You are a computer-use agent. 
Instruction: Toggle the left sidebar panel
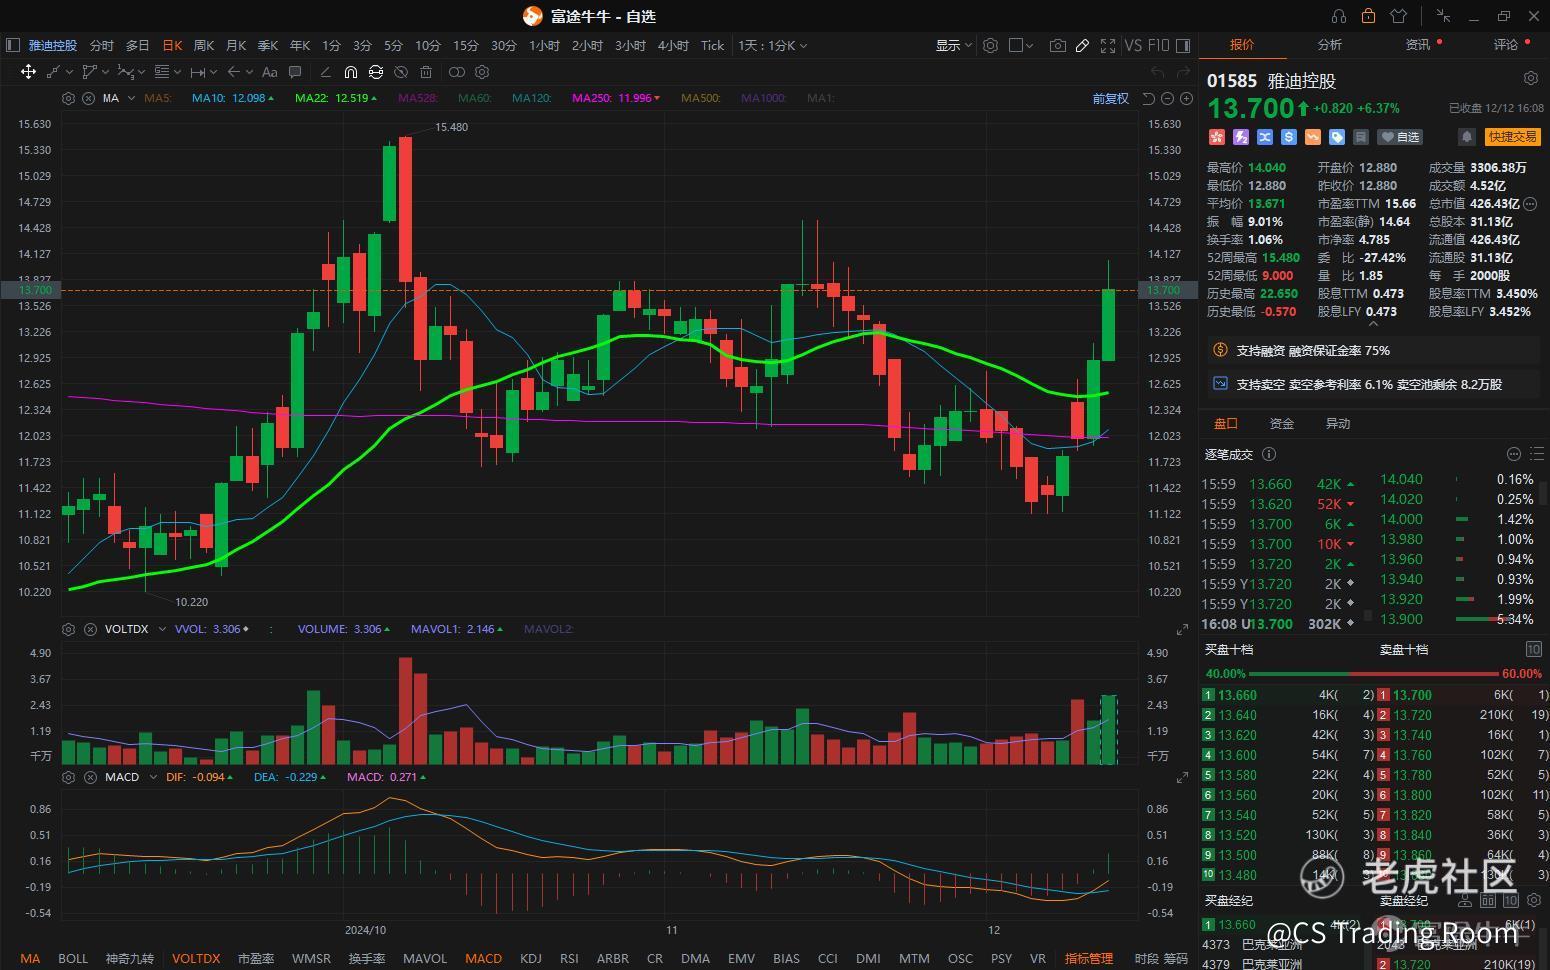pyautogui.click(x=13, y=45)
